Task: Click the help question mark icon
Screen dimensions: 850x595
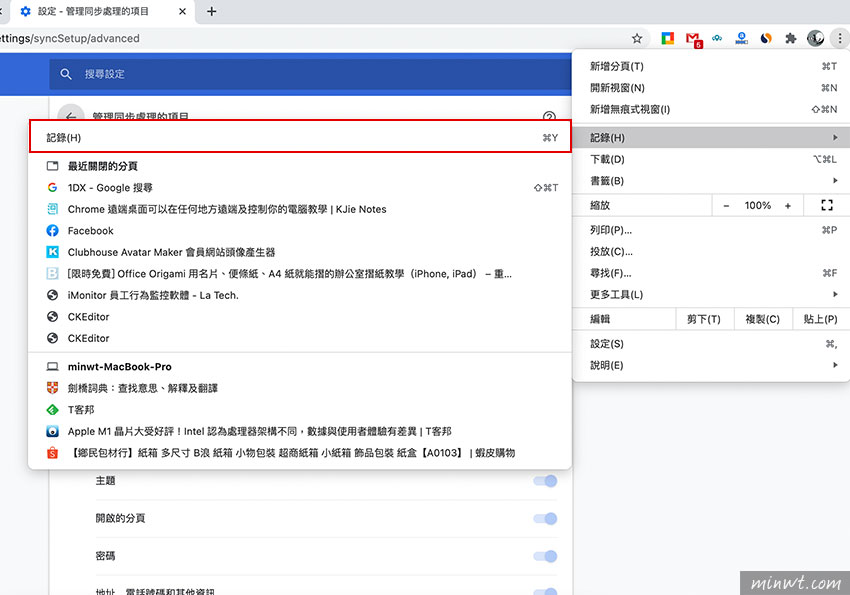Action: tap(549, 117)
